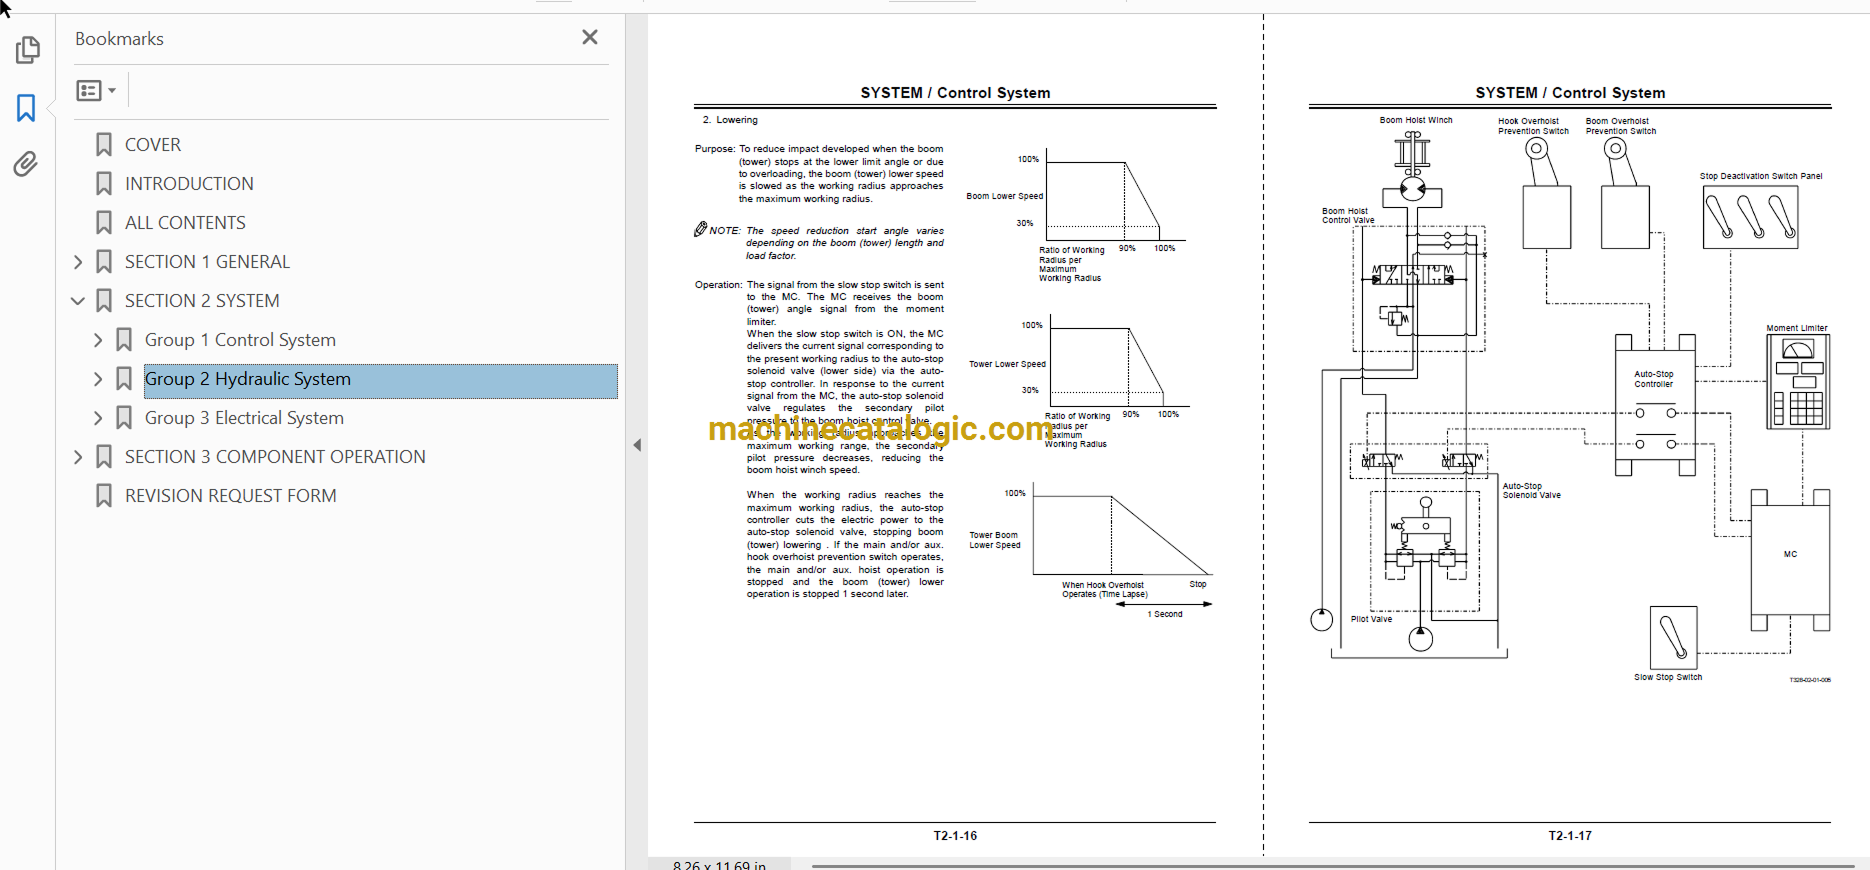Image resolution: width=1870 pixels, height=870 pixels.
Task: Click page number T2-1-16 footer
Action: [955, 836]
